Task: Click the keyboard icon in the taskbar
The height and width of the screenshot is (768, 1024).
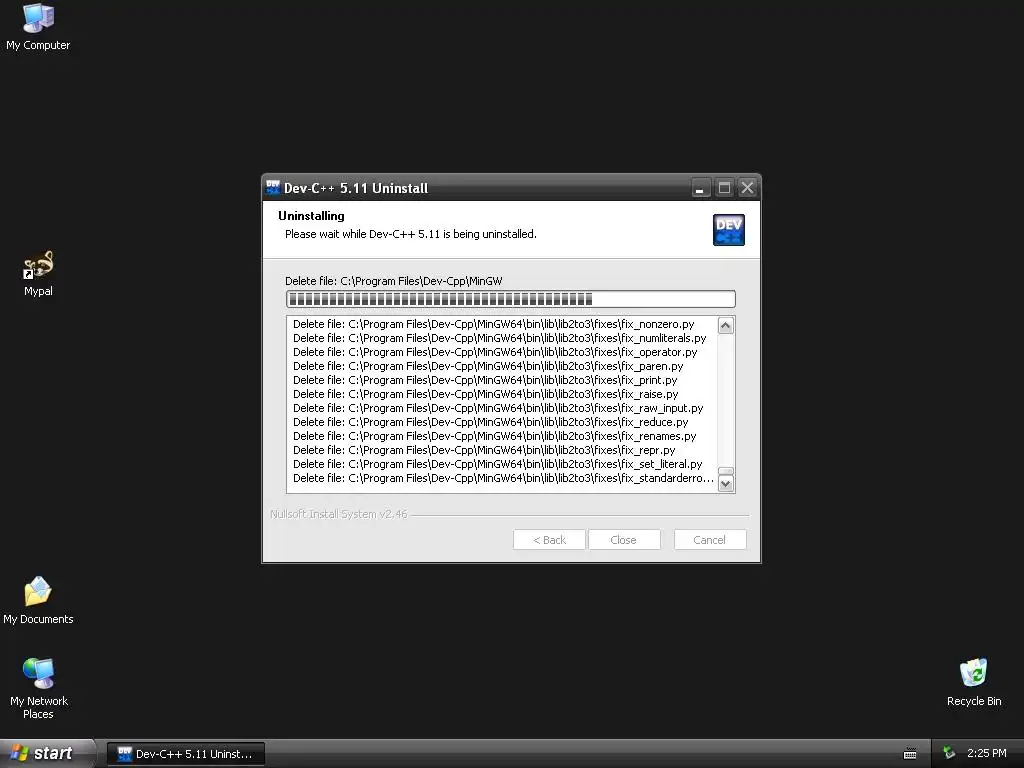Action: coord(910,754)
